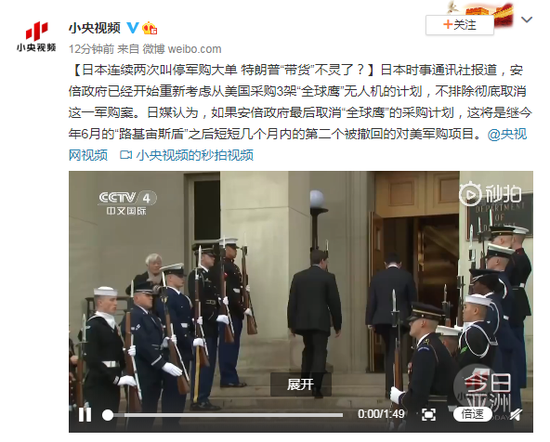
Task: Click the 微博 weibo.com source link
Action: tap(182, 49)
